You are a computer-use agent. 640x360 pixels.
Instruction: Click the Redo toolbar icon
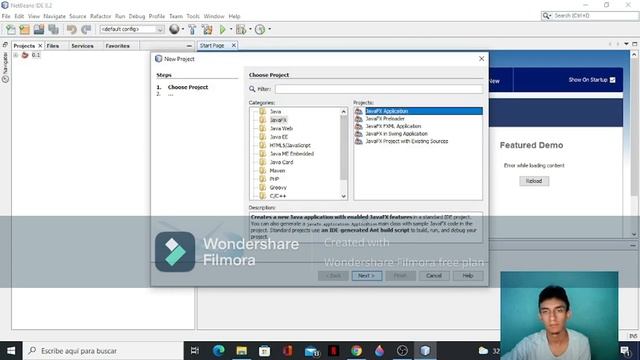tap(86, 29)
